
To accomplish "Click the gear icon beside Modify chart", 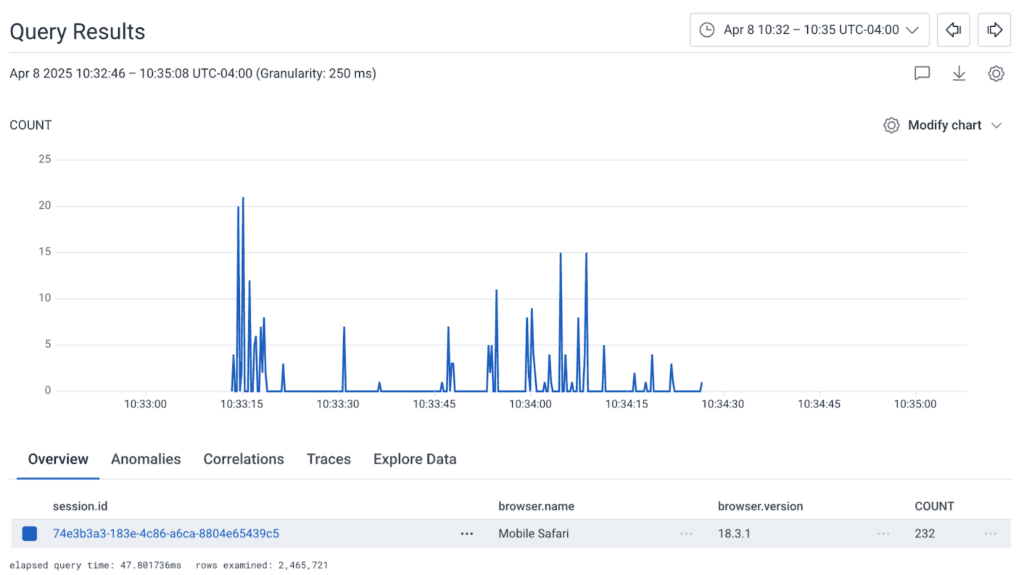I will [x=891, y=125].
